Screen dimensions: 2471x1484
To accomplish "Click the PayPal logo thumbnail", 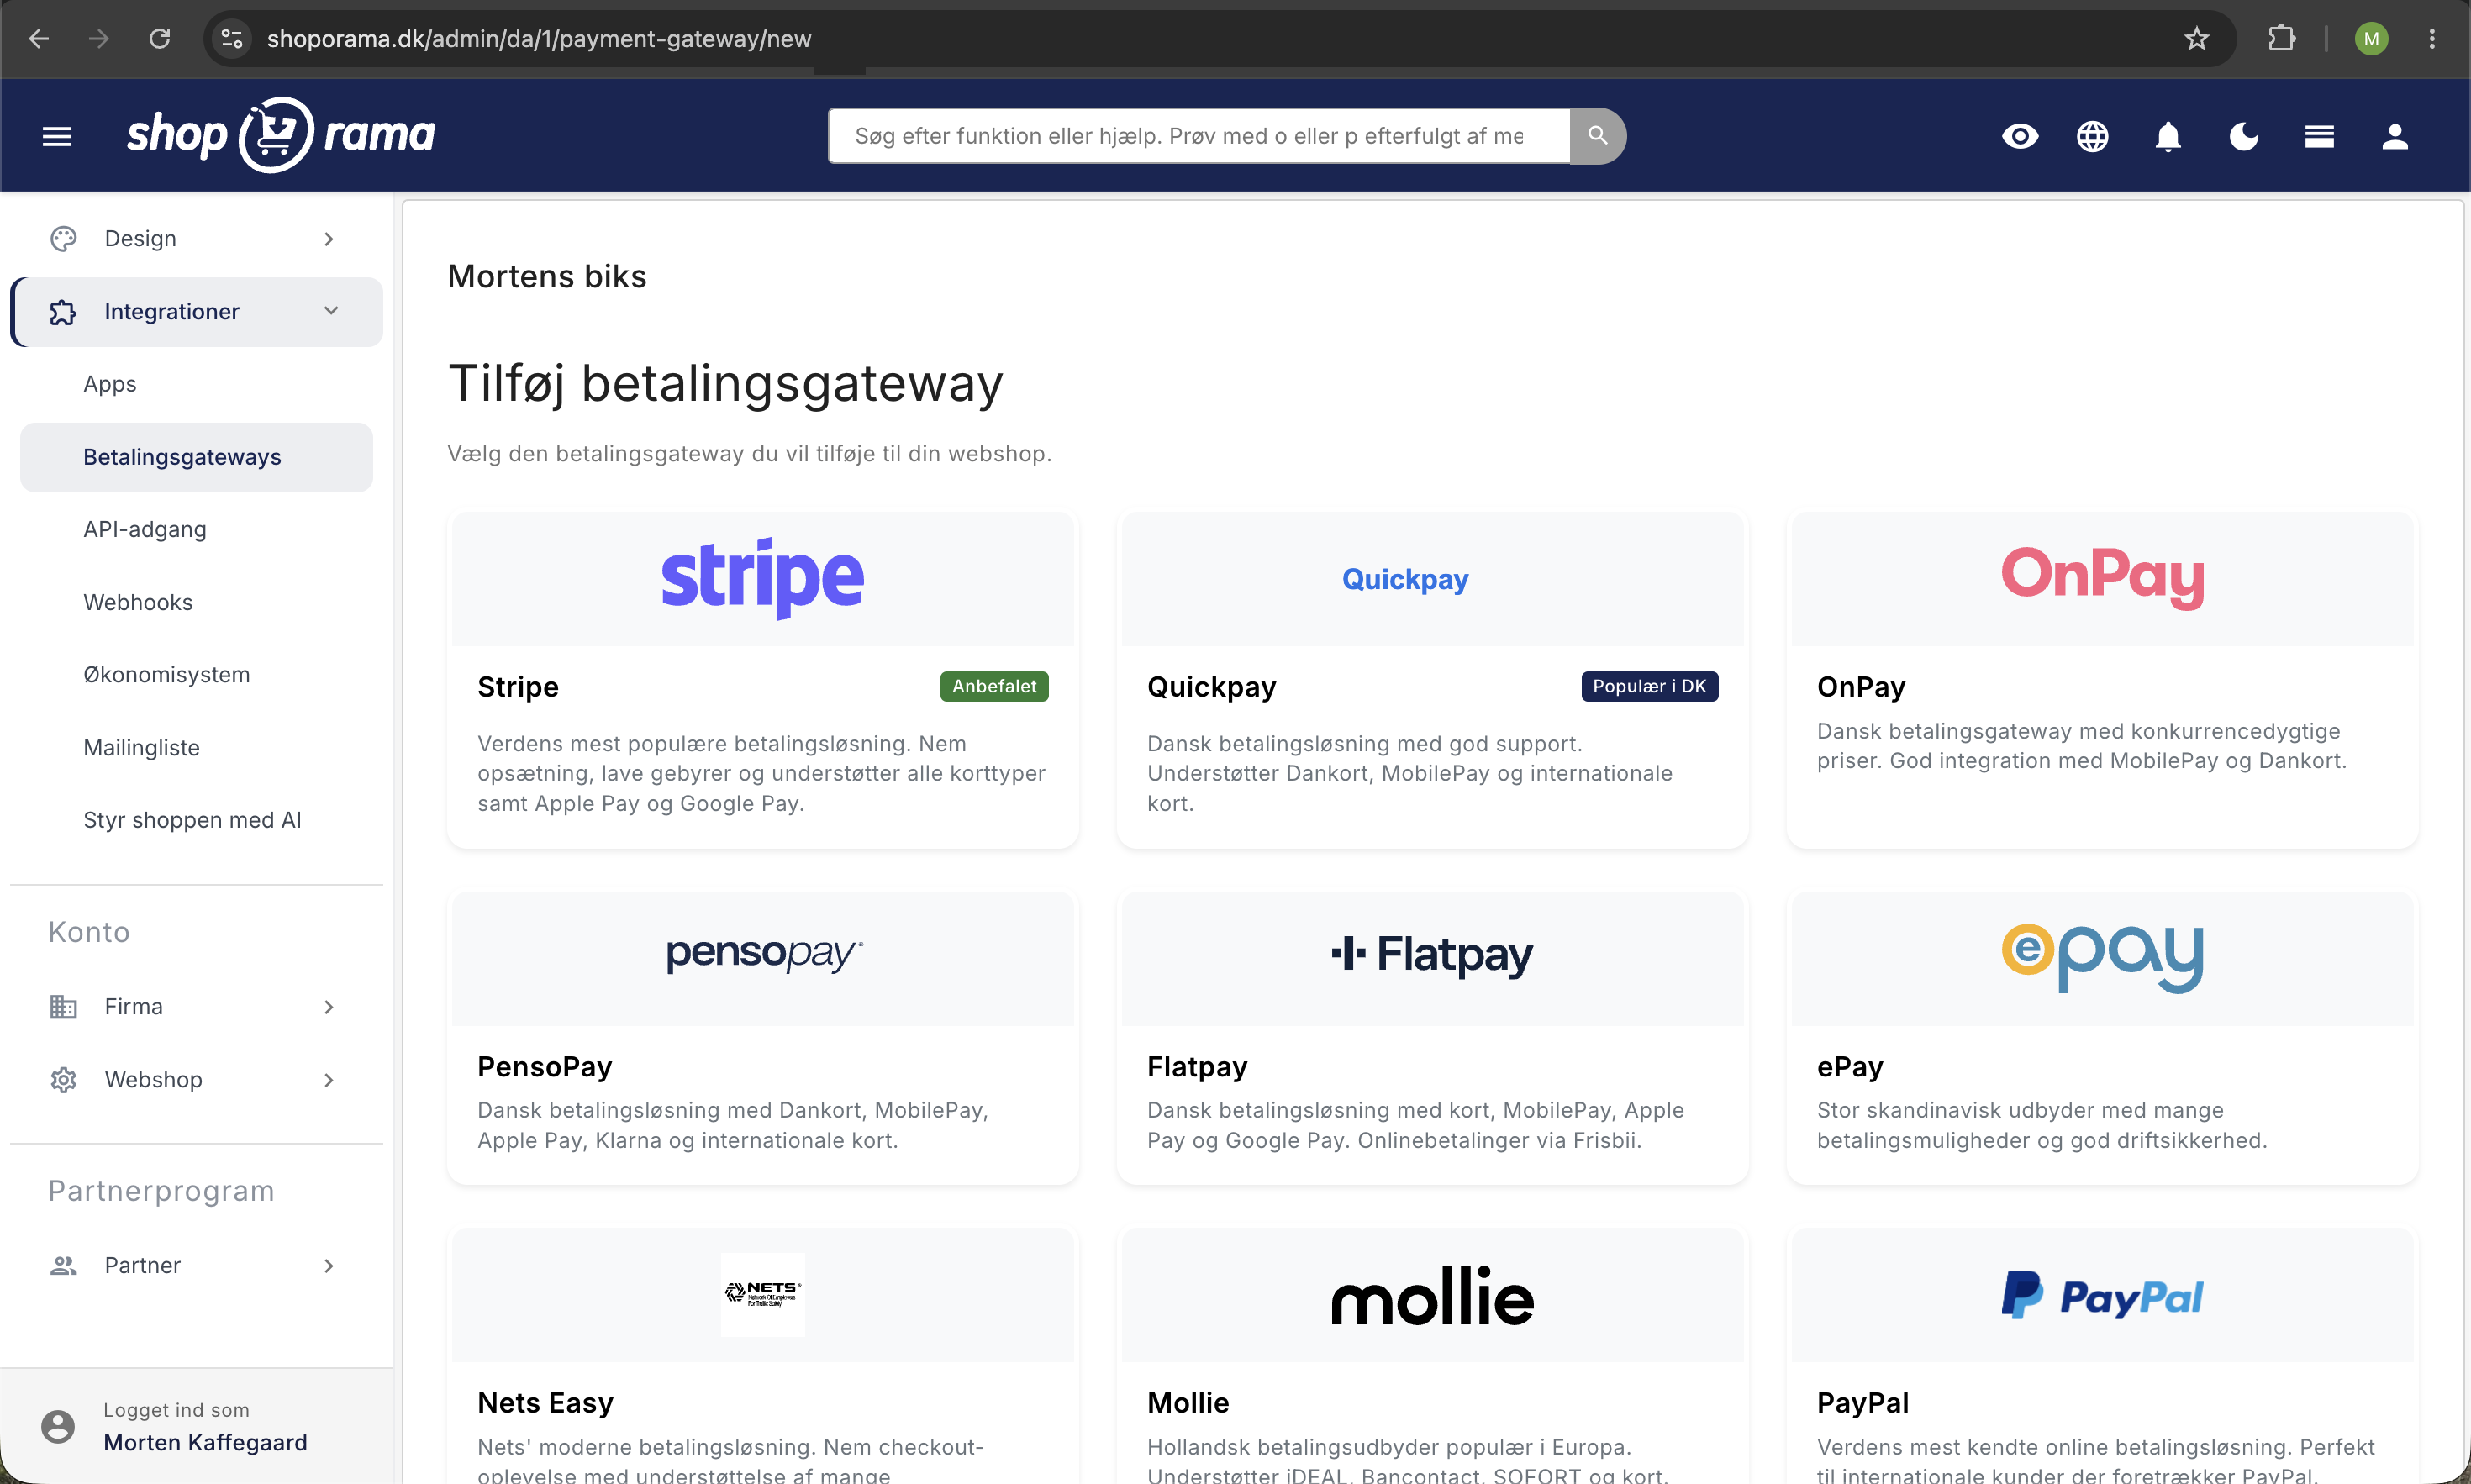I will click(x=2102, y=1295).
